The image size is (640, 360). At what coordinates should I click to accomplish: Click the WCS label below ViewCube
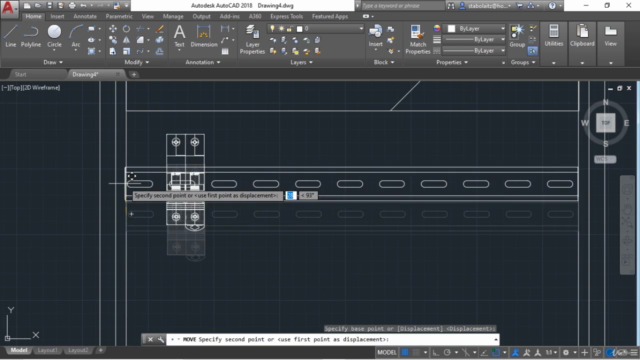coord(605,159)
